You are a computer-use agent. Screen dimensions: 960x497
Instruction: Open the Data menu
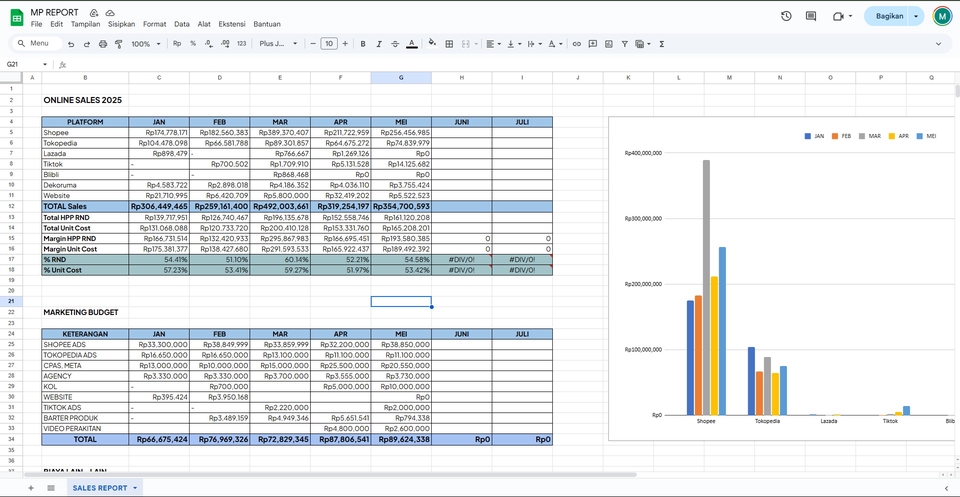[x=181, y=24]
